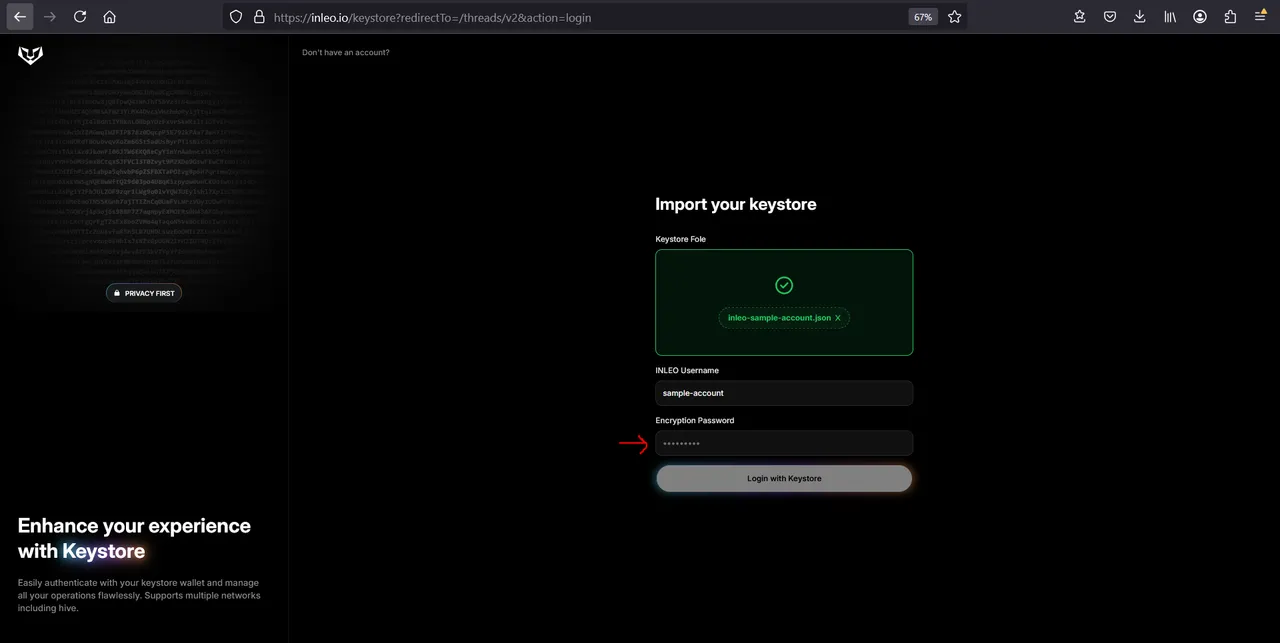
Task: Click the INLEO Username label
Action: tap(687, 370)
